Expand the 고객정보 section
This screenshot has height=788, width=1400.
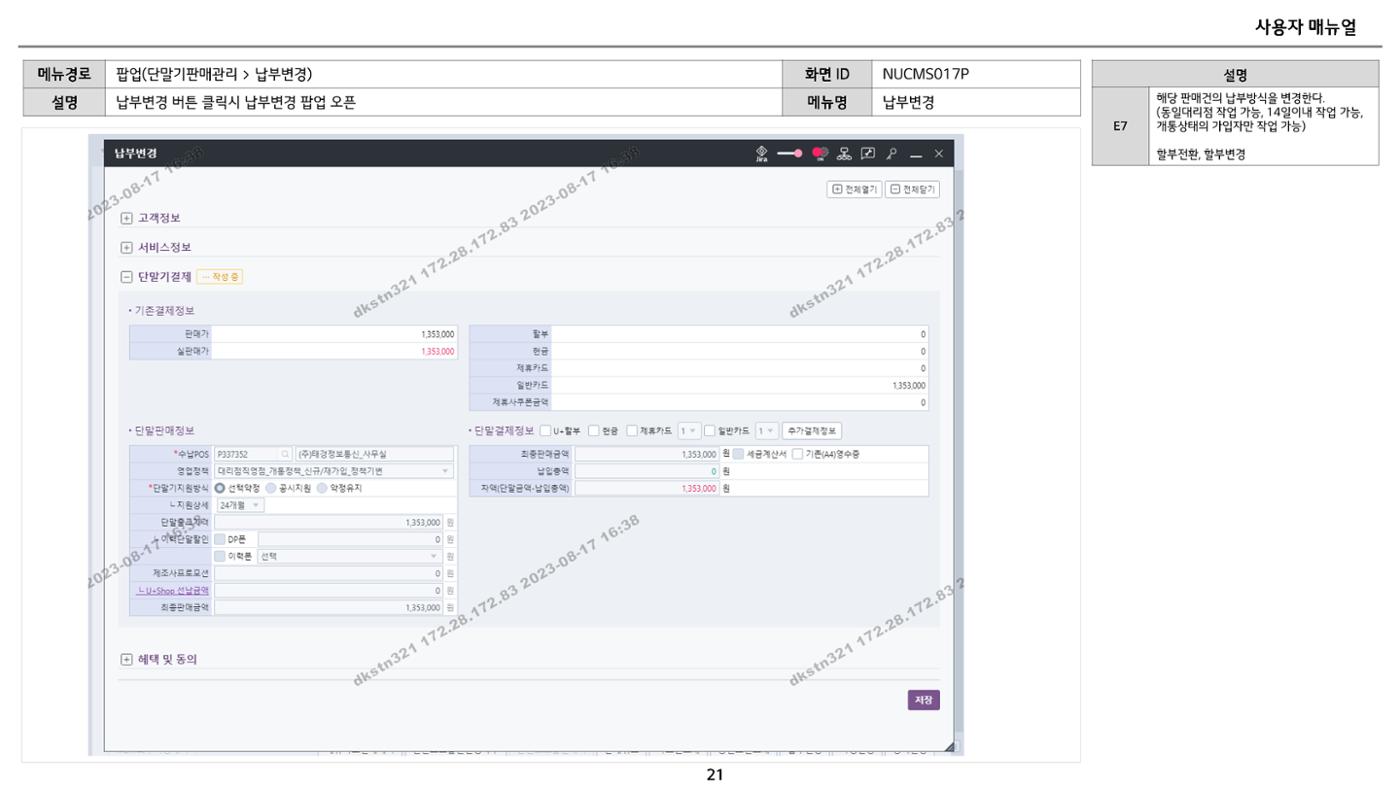coord(127,218)
